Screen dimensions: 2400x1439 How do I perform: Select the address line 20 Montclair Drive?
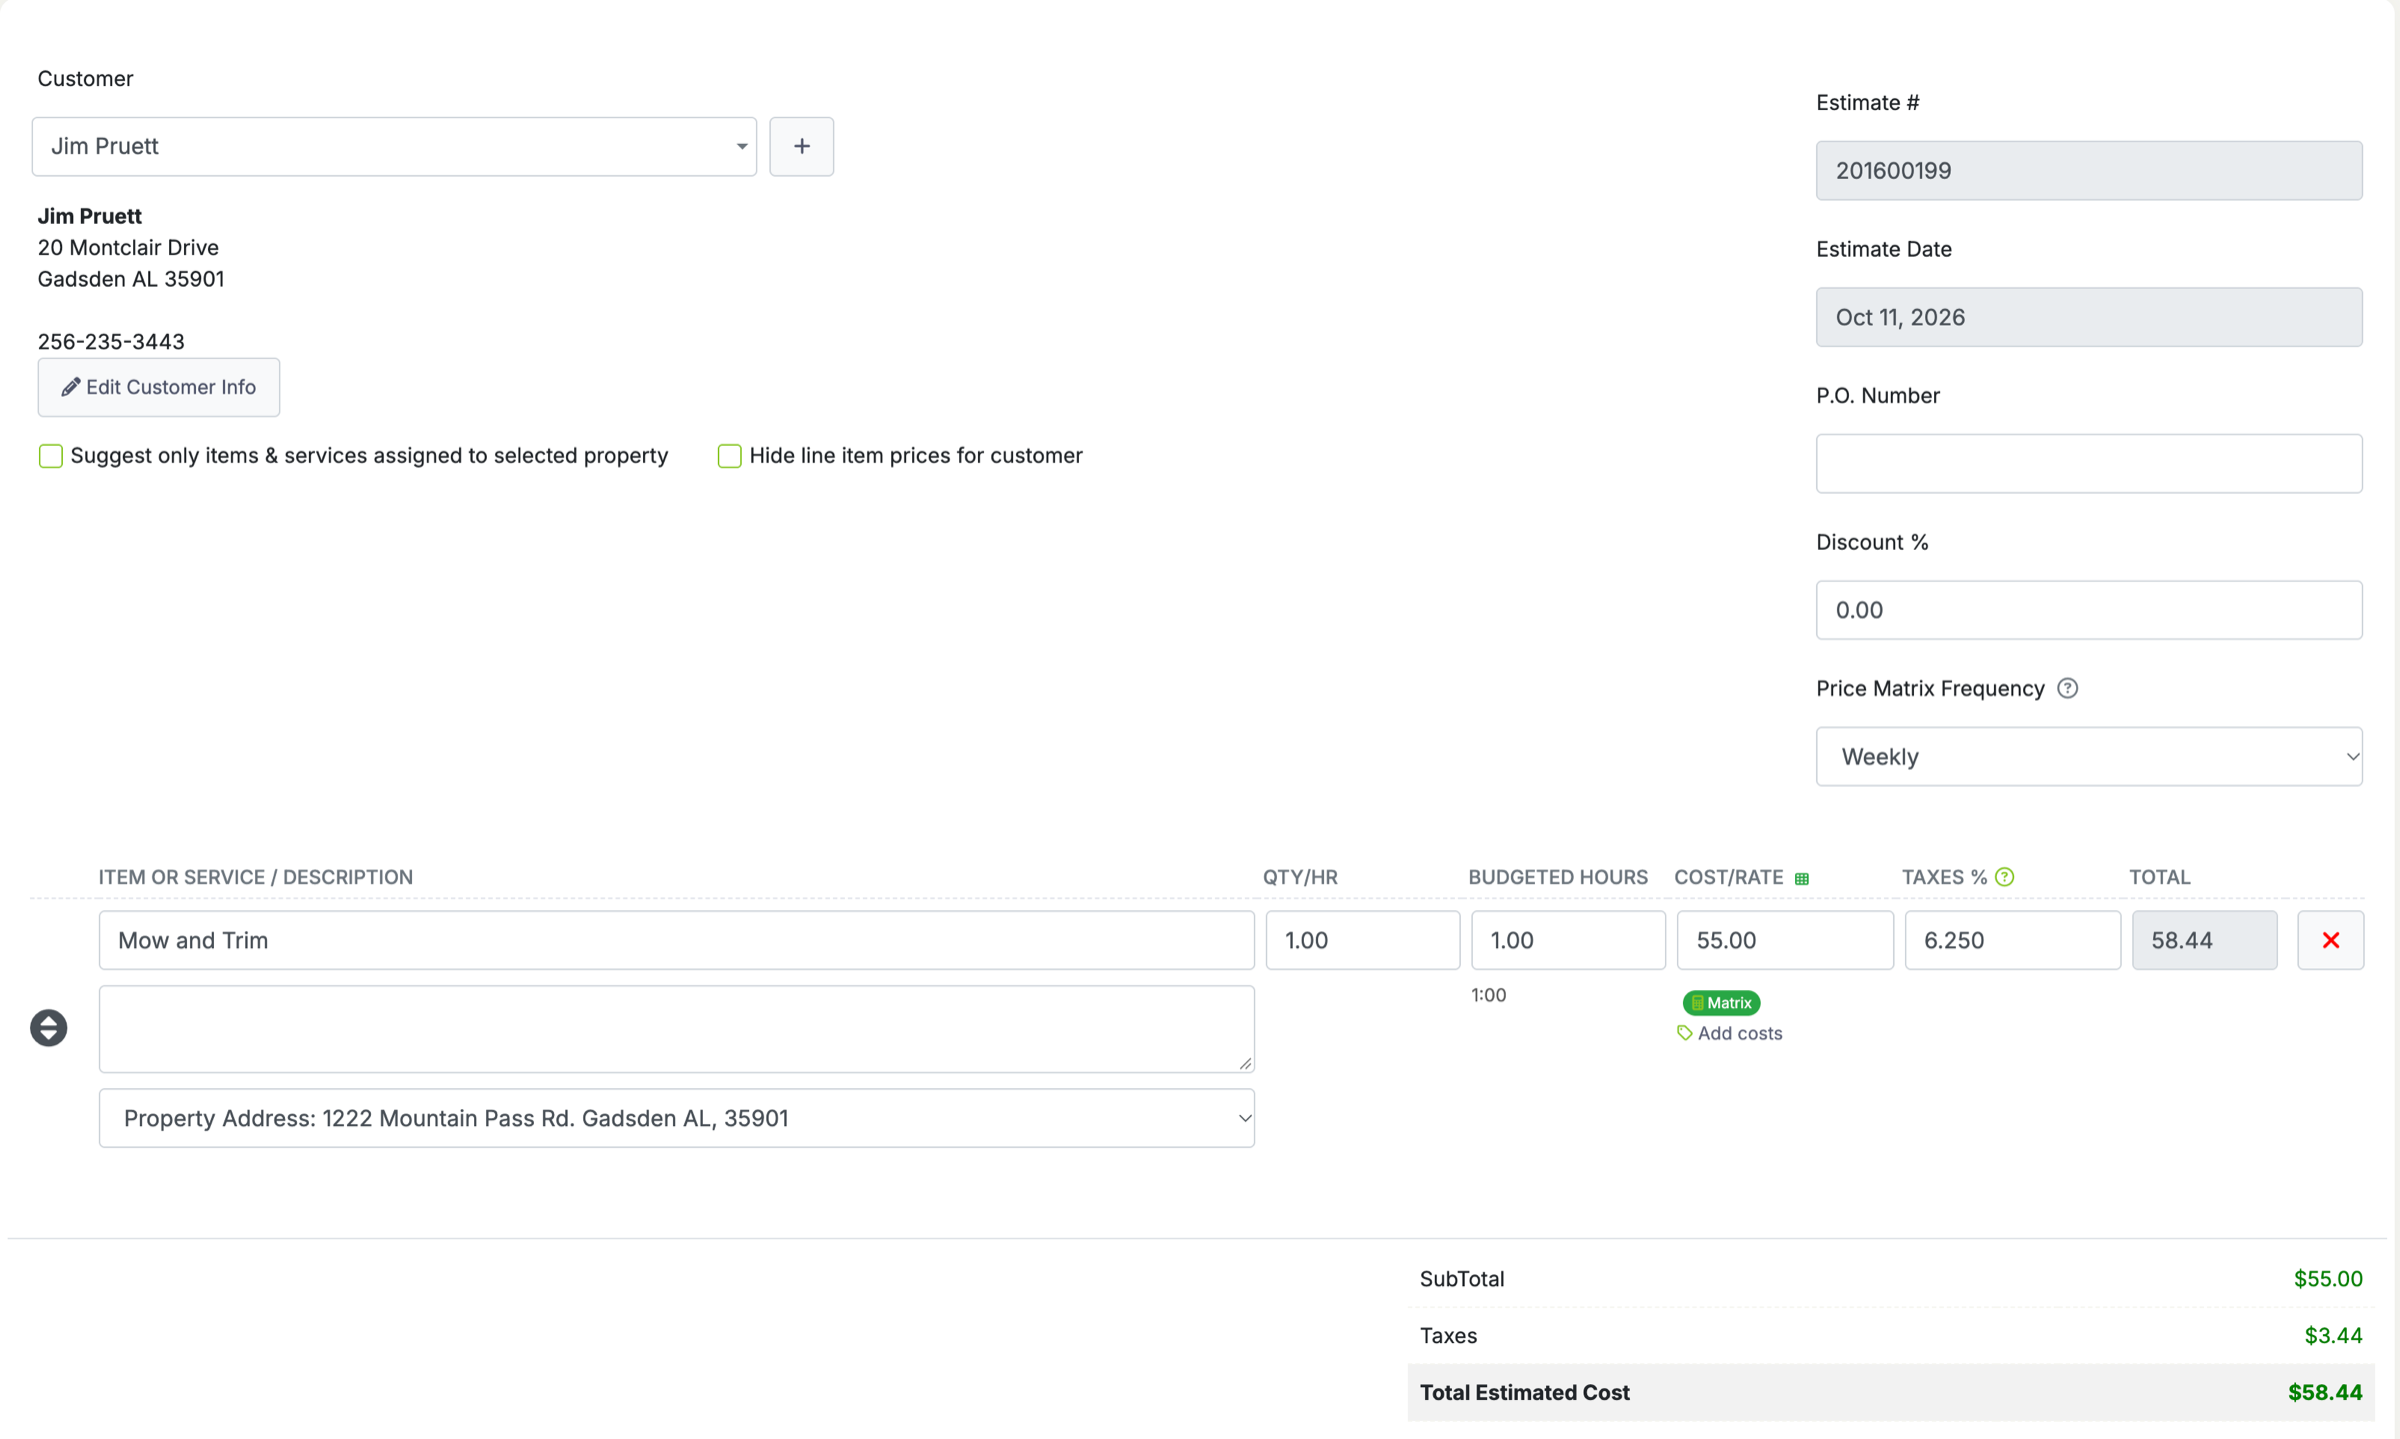pyautogui.click(x=128, y=247)
